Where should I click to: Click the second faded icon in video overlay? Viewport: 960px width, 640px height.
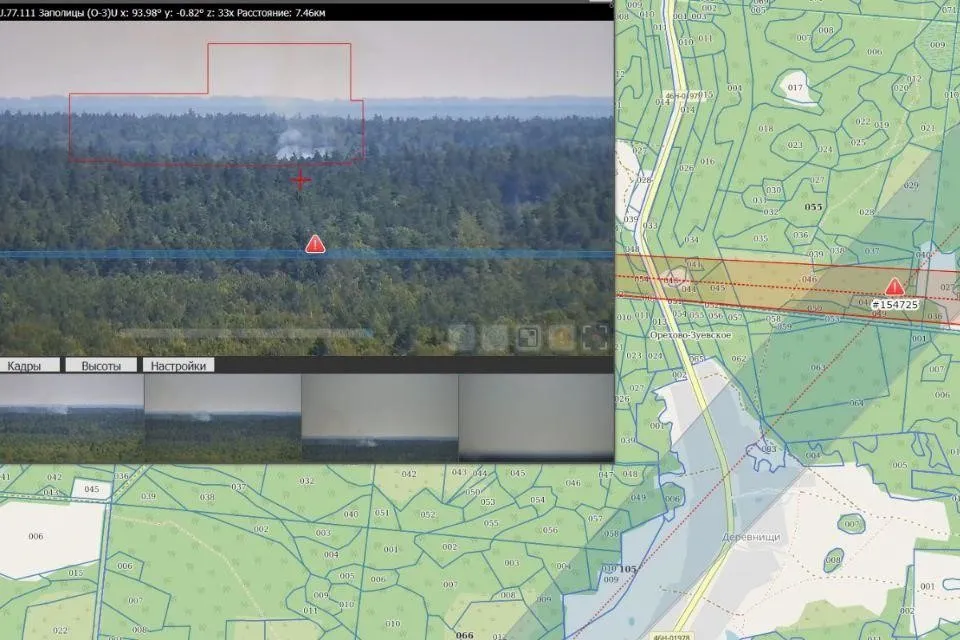493,338
